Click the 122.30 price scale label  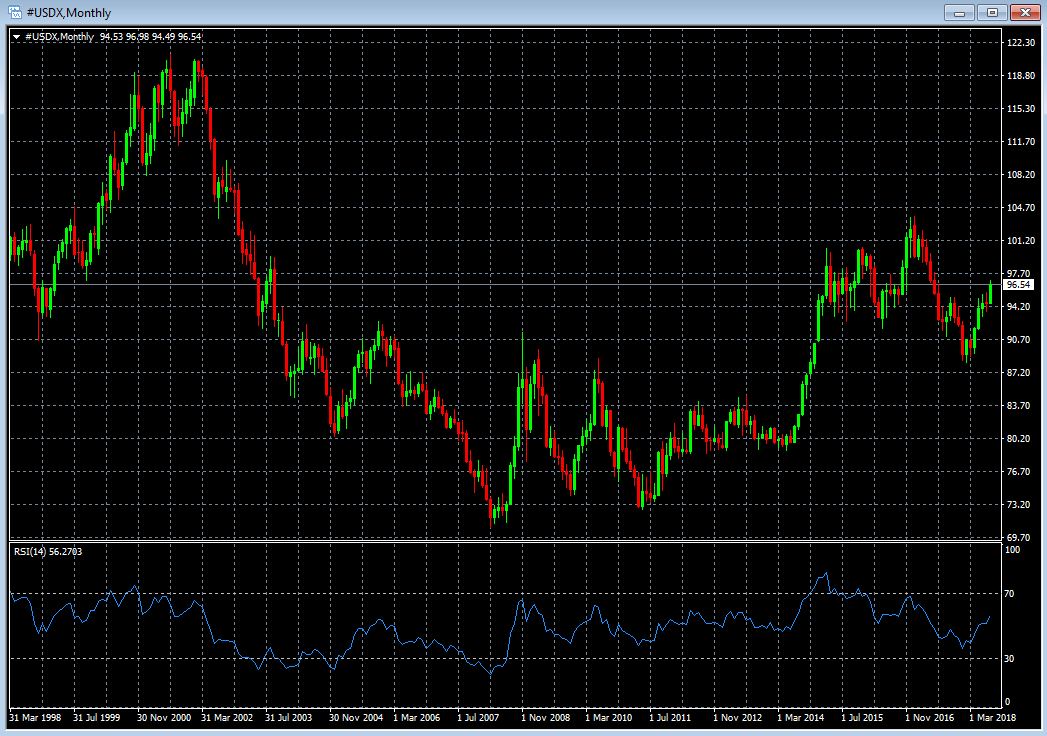(x=1020, y=42)
